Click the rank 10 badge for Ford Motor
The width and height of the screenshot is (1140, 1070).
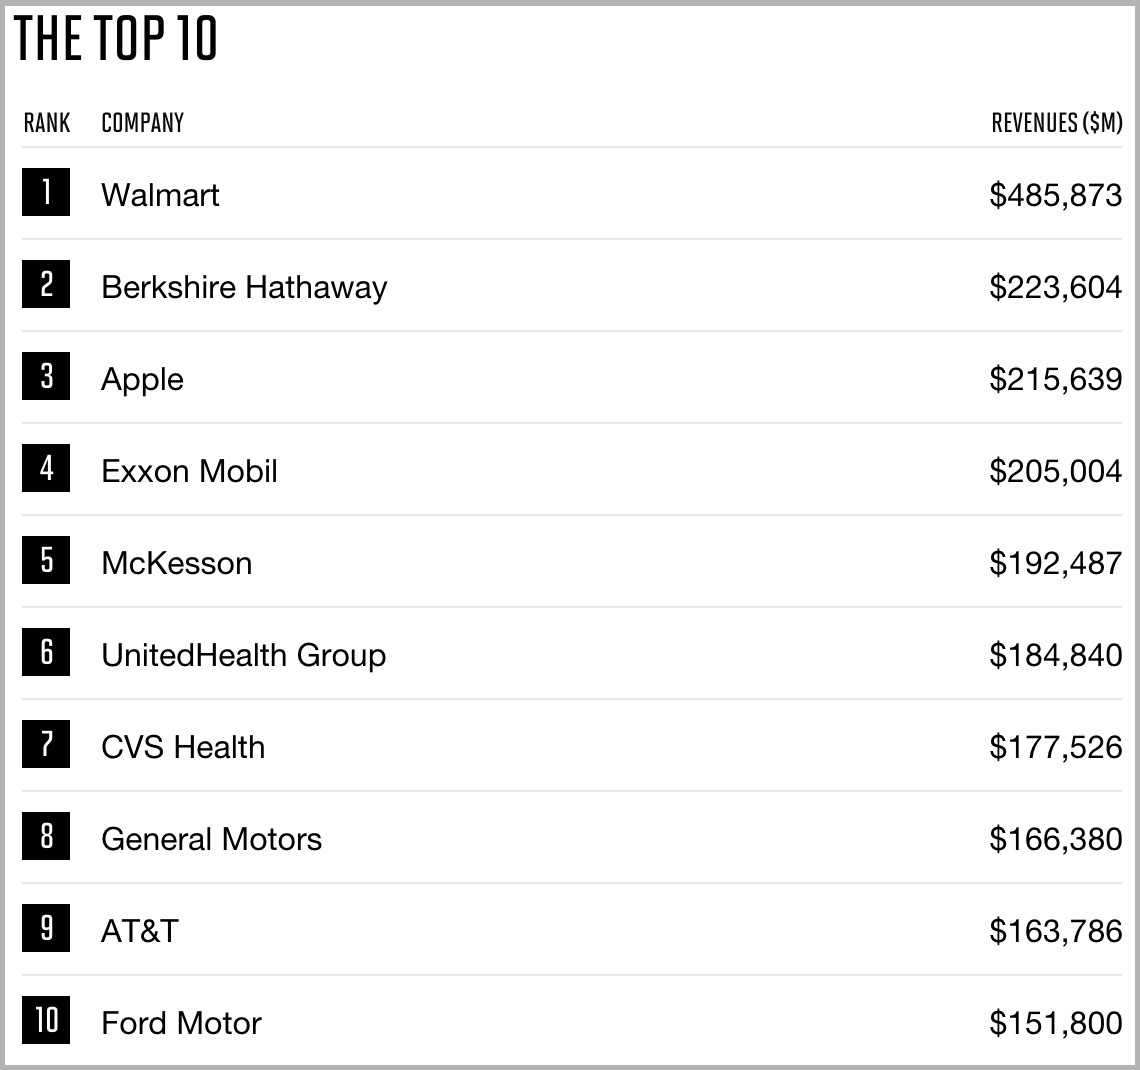click(x=46, y=1020)
